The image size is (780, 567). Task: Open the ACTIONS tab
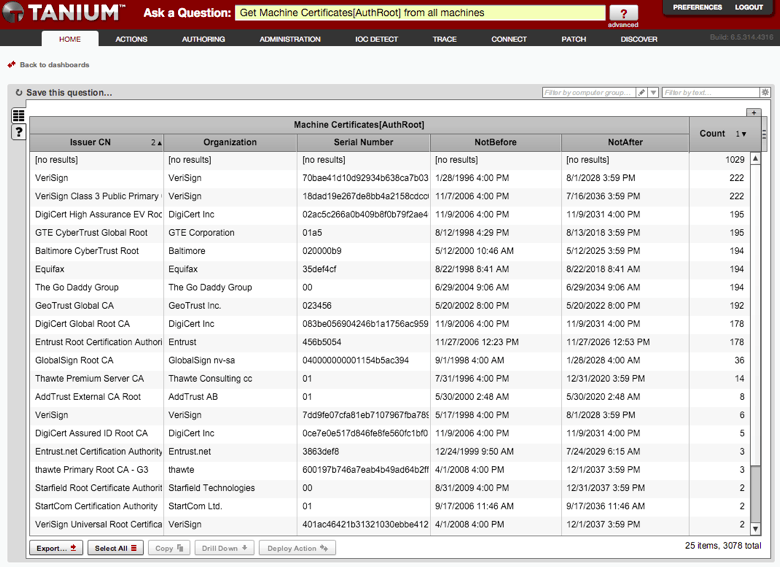click(x=131, y=39)
